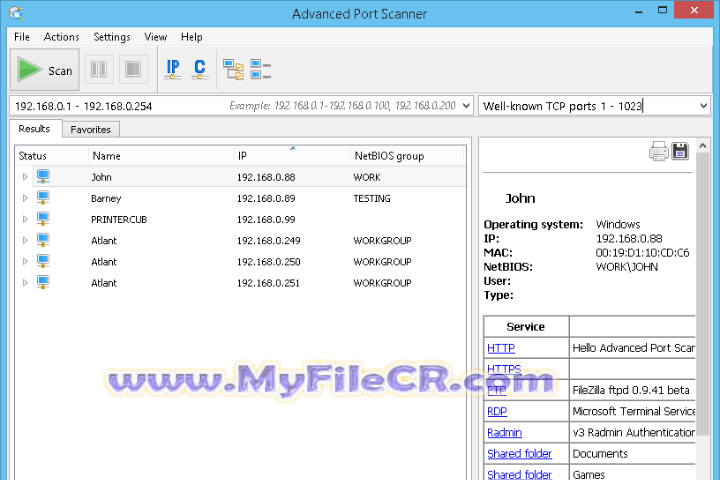Screen dimensions: 720x480
Task: Collapse all list items icon
Action: click(x=260, y=69)
